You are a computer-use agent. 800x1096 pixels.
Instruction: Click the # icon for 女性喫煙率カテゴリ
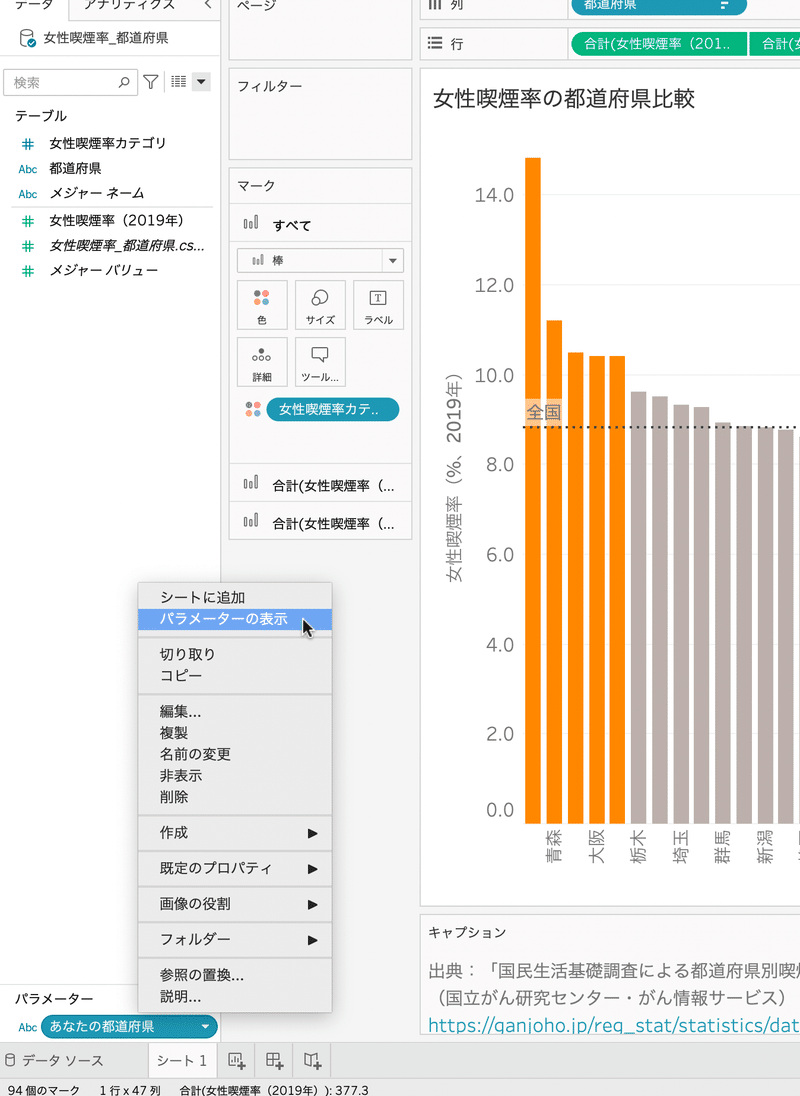(27, 144)
